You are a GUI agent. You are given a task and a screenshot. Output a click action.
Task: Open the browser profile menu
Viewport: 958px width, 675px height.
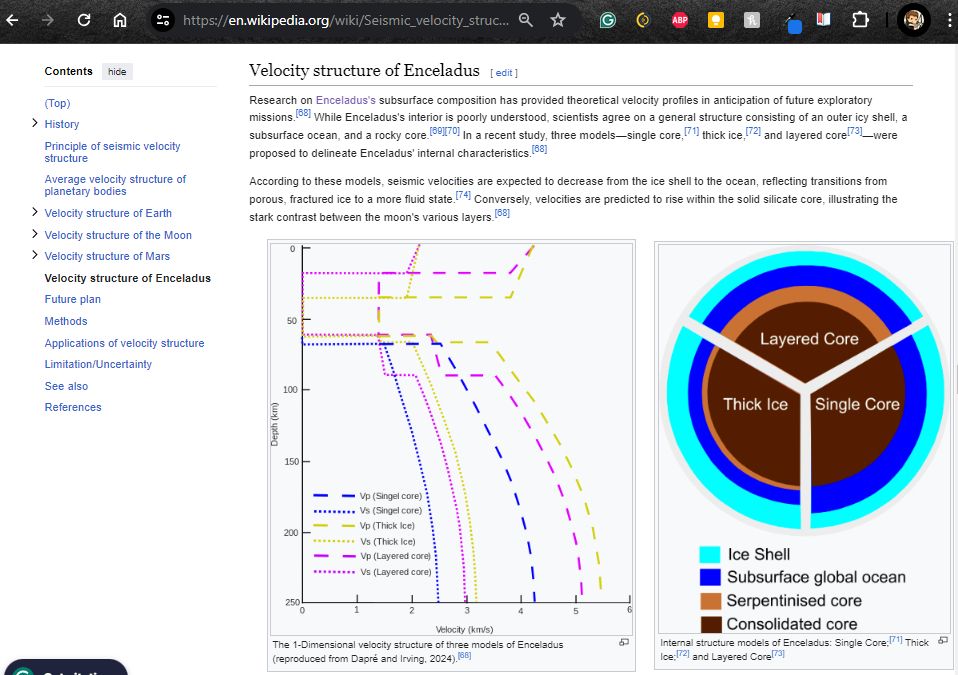(x=914, y=19)
